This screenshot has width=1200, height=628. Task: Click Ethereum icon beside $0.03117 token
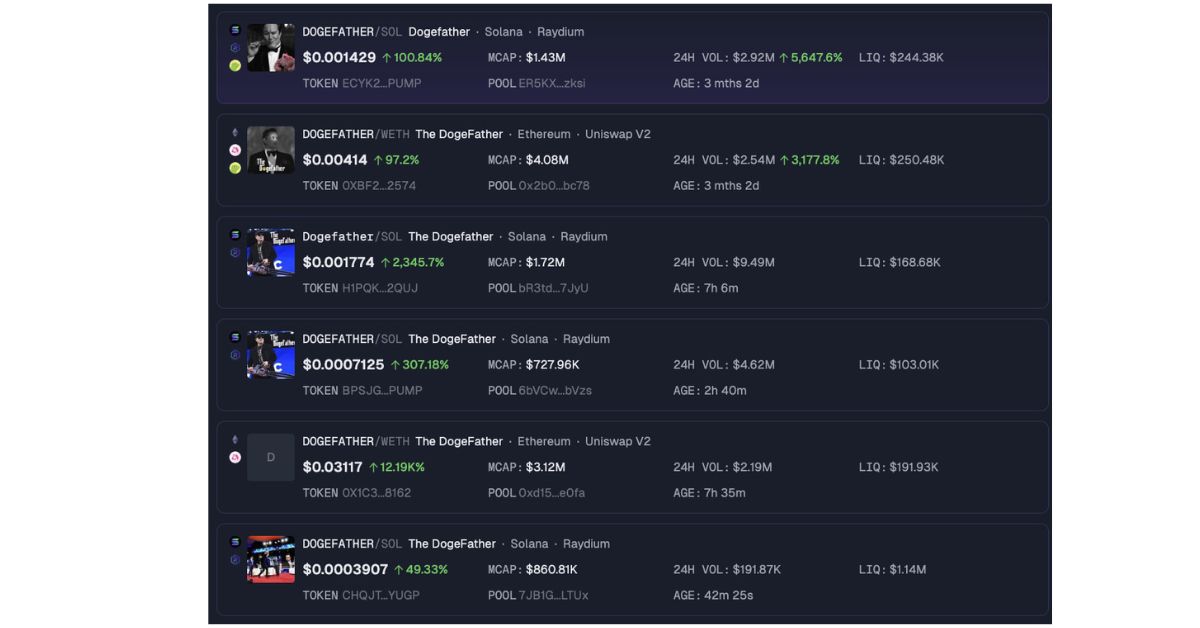[x=235, y=439]
